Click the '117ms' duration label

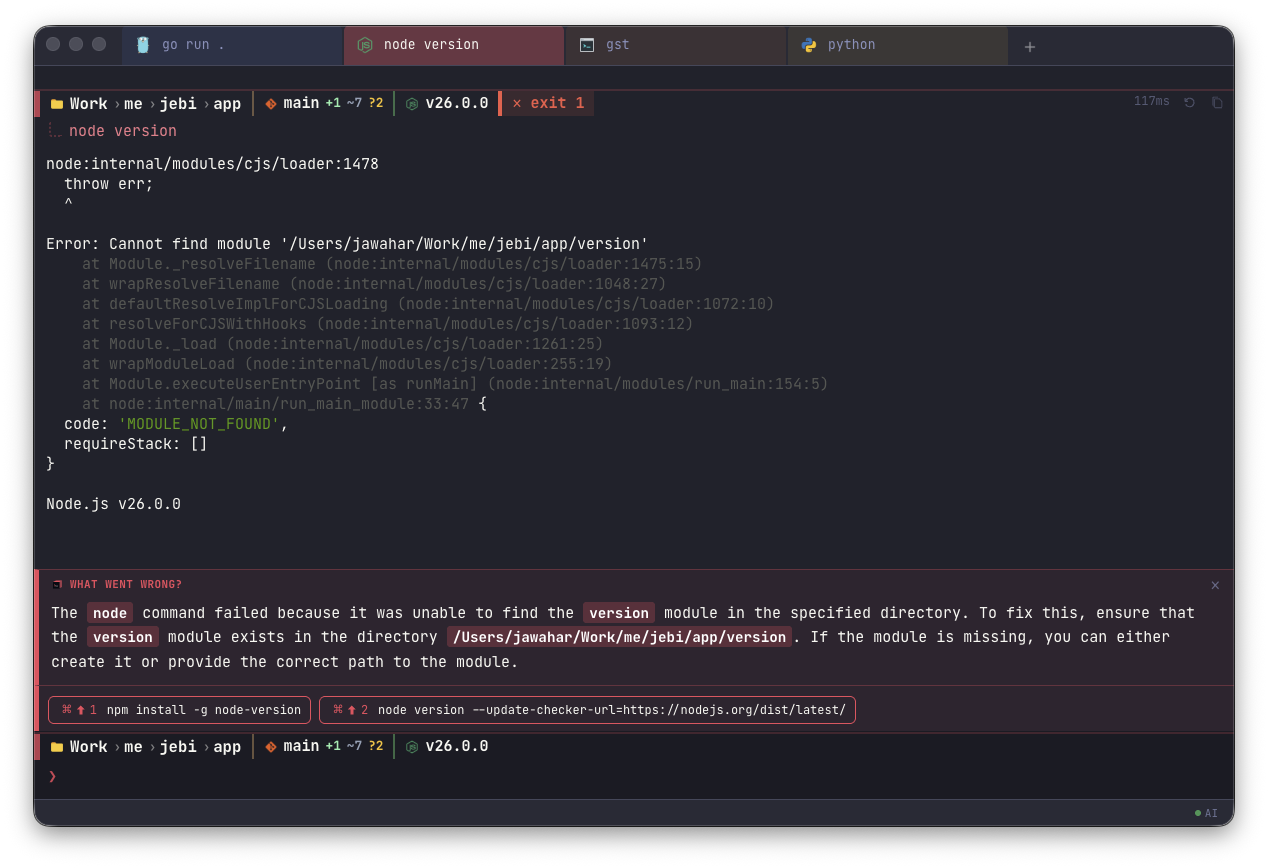tap(1151, 101)
